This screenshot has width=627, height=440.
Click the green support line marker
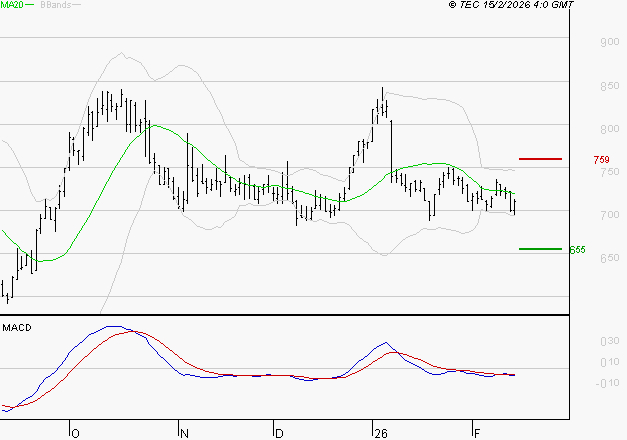click(541, 249)
